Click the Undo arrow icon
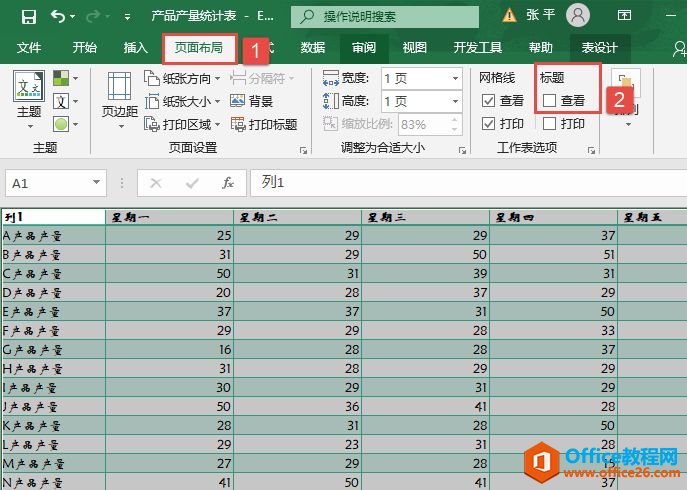The image size is (687, 490). pyautogui.click(x=58, y=16)
